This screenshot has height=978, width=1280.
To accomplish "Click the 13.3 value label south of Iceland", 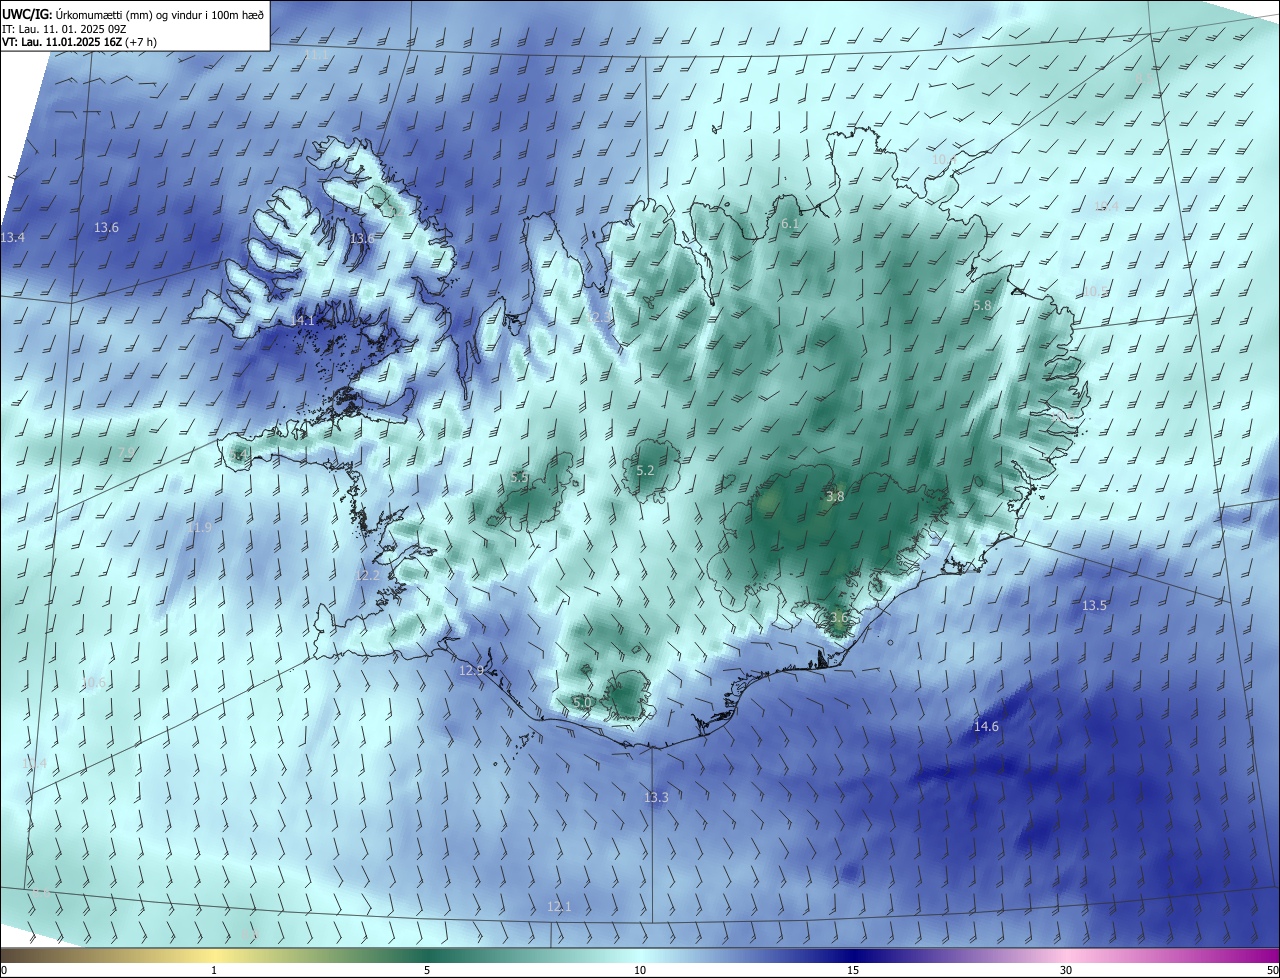I will [x=656, y=797].
